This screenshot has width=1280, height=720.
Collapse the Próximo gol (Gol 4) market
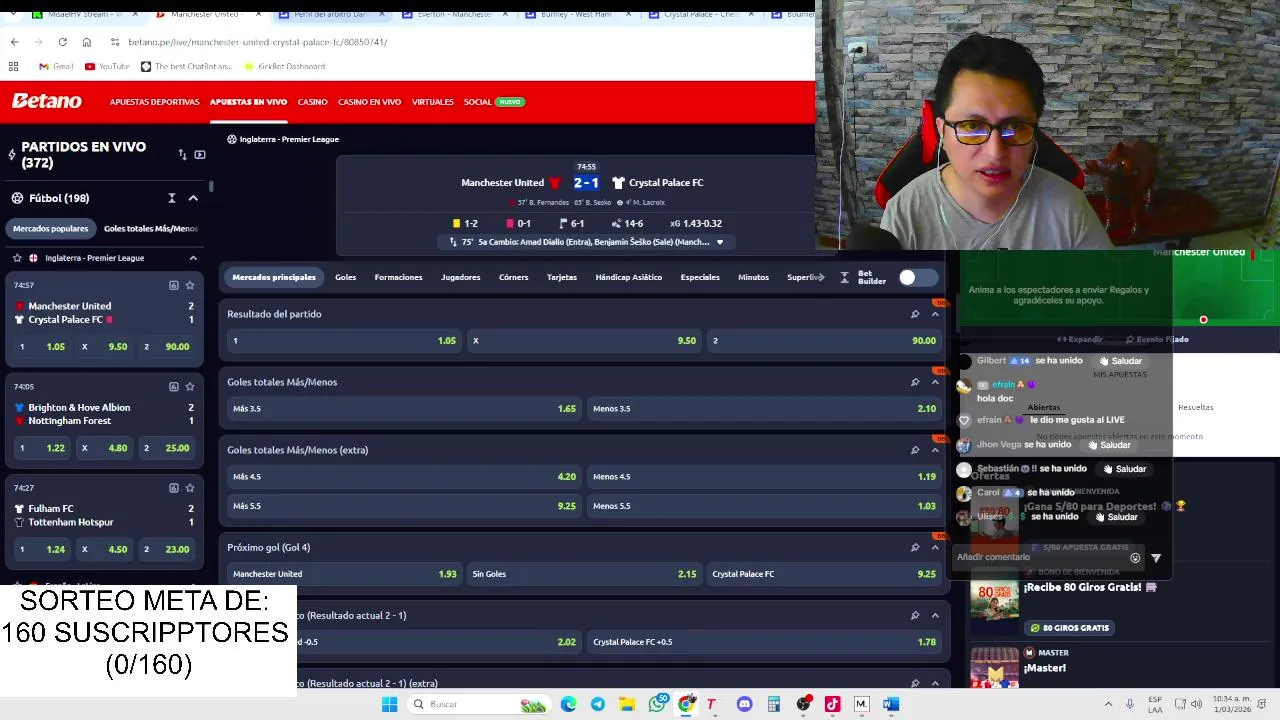935,547
